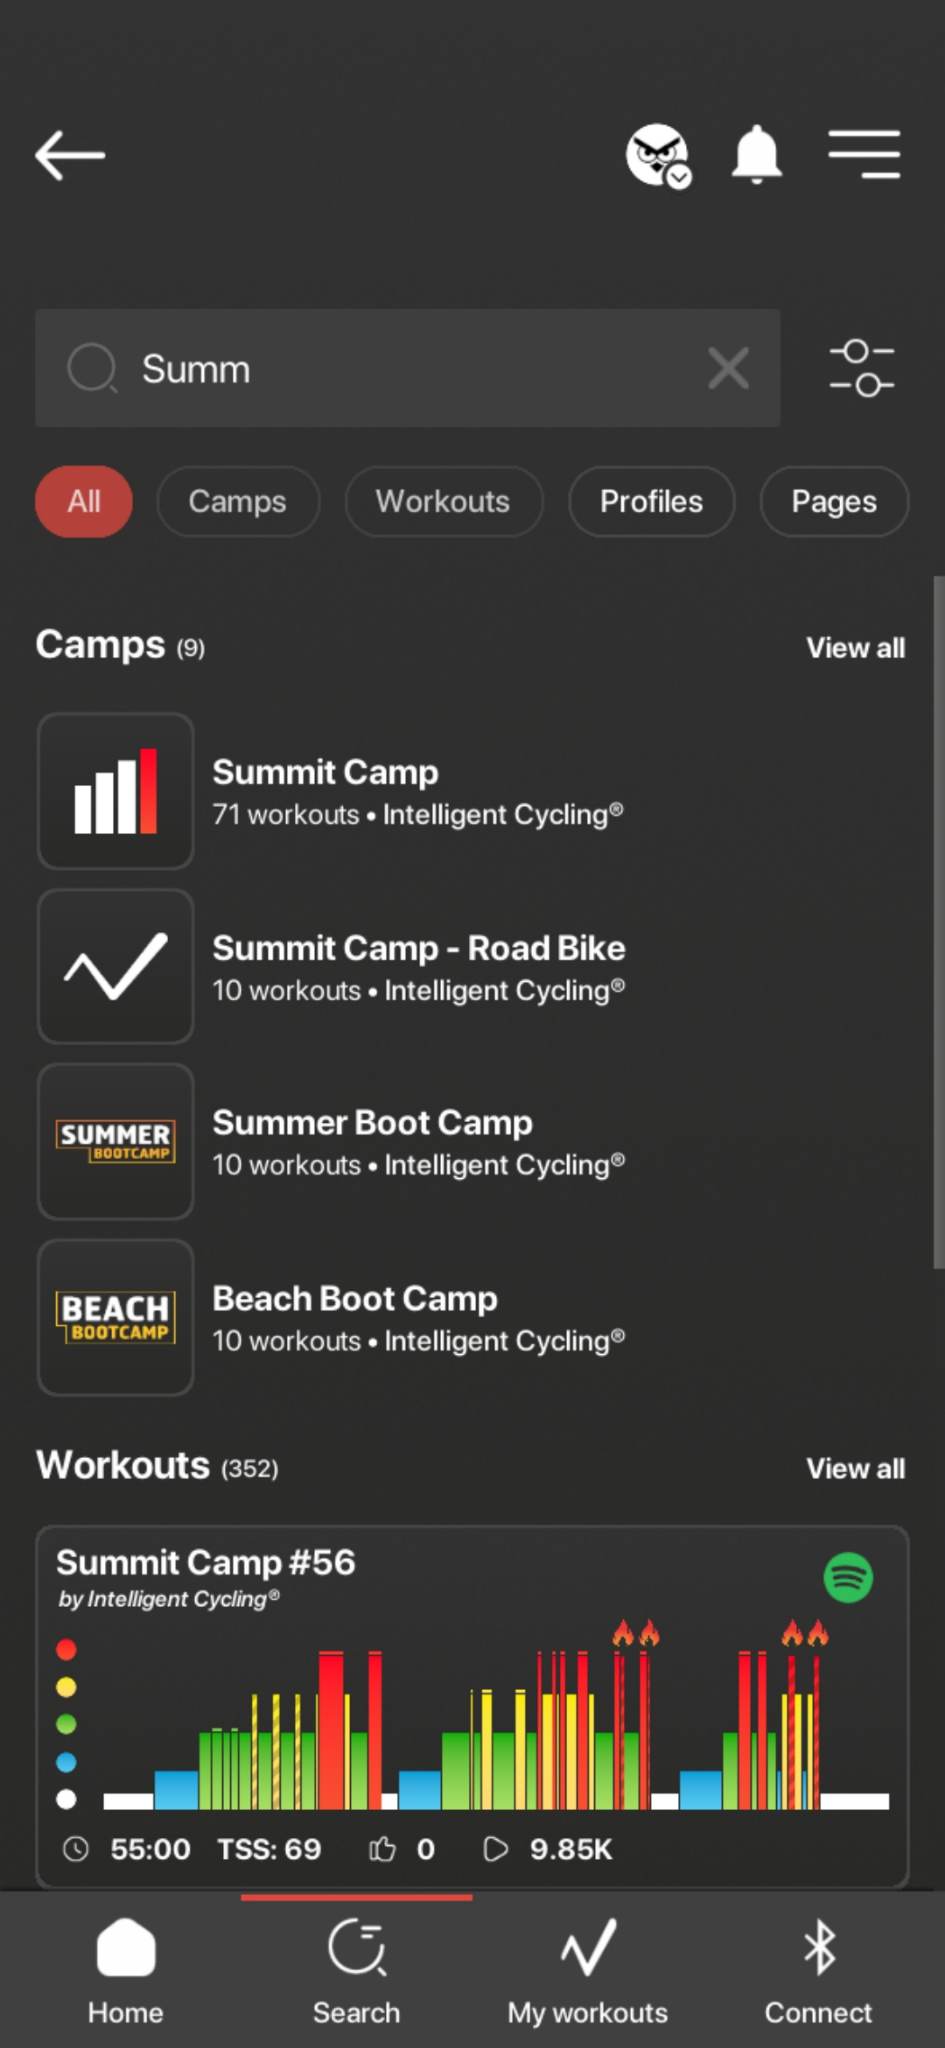Open the owl profile avatar
Image resolution: width=945 pixels, height=2048 pixels.
click(x=657, y=155)
